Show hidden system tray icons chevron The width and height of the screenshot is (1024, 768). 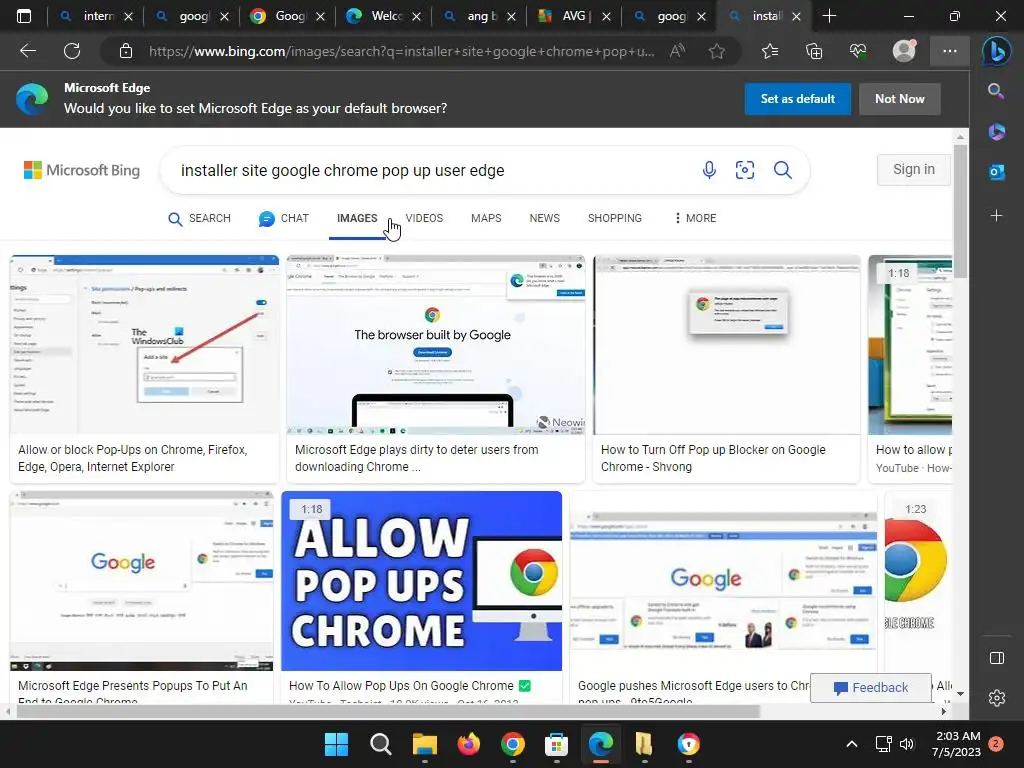852,744
